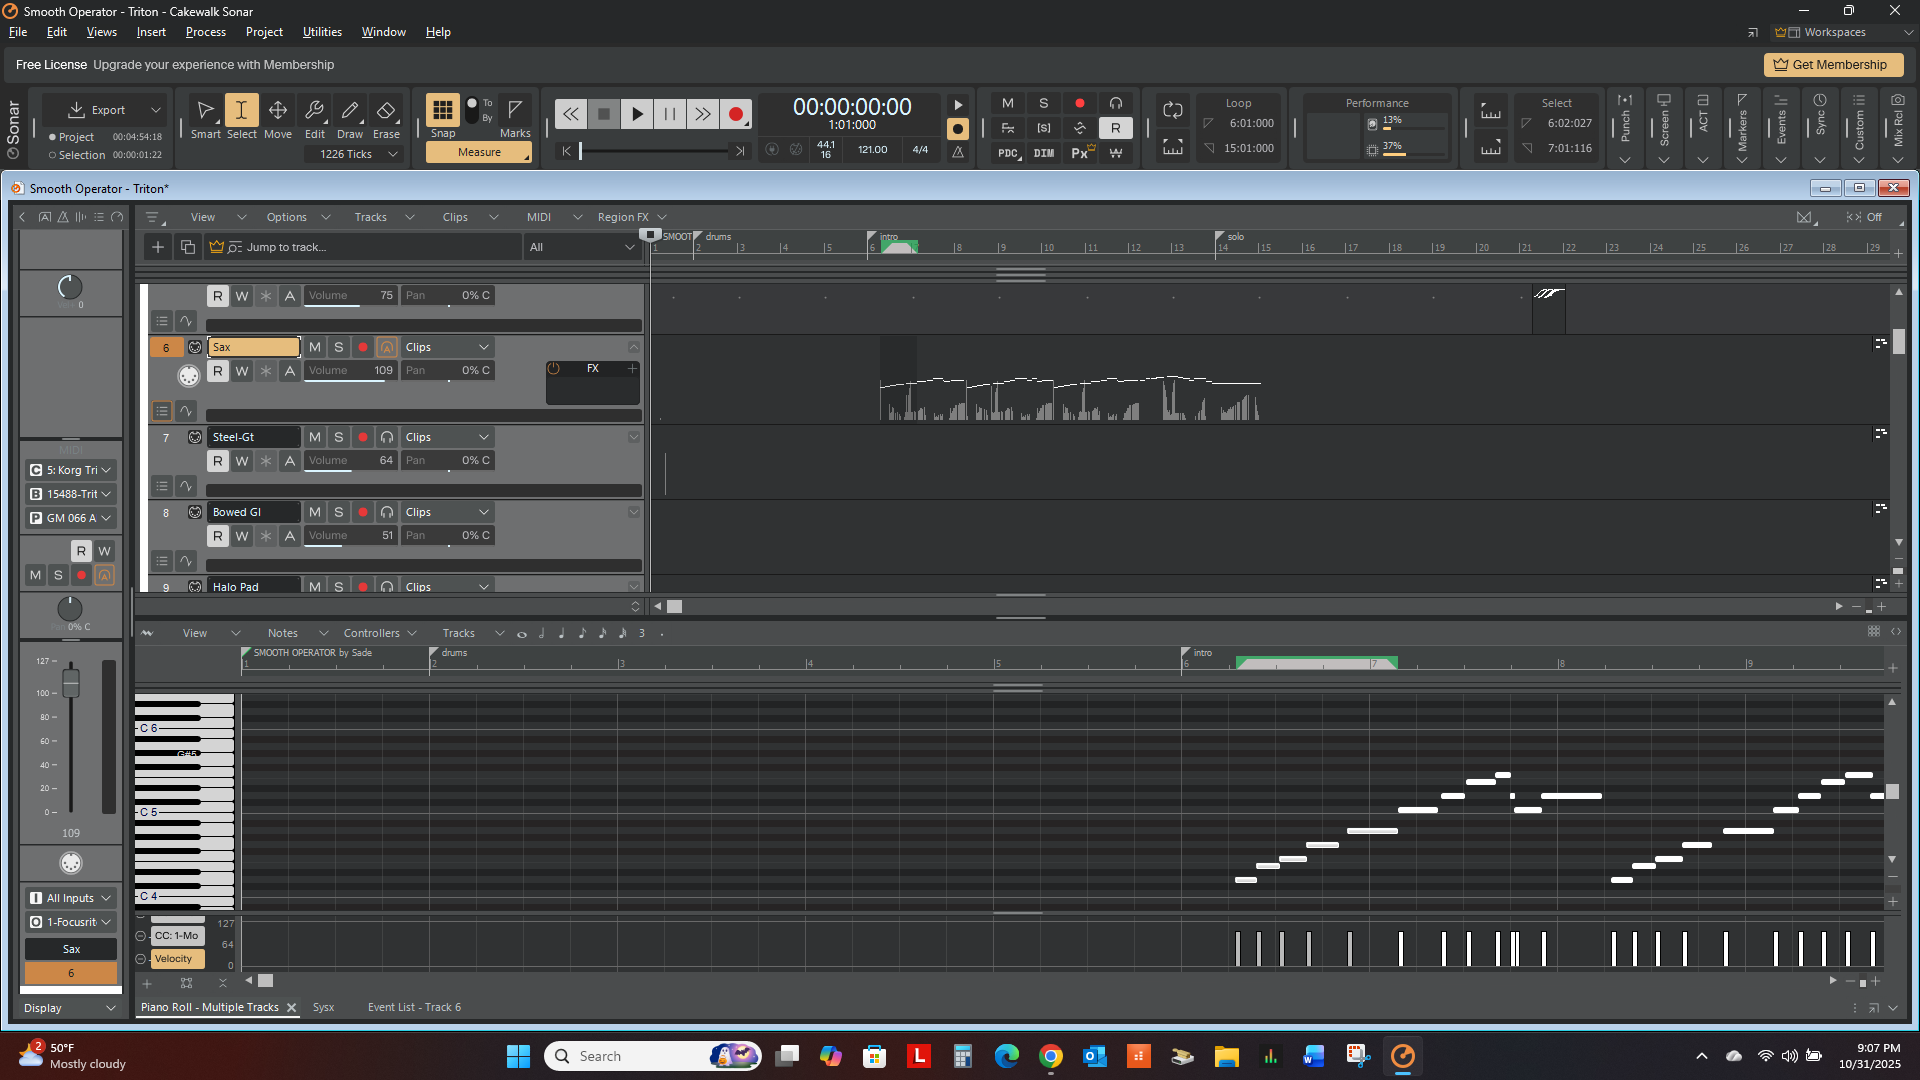Click the Sax track Volume slider
1920x1080 pixels.
click(350, 371)
